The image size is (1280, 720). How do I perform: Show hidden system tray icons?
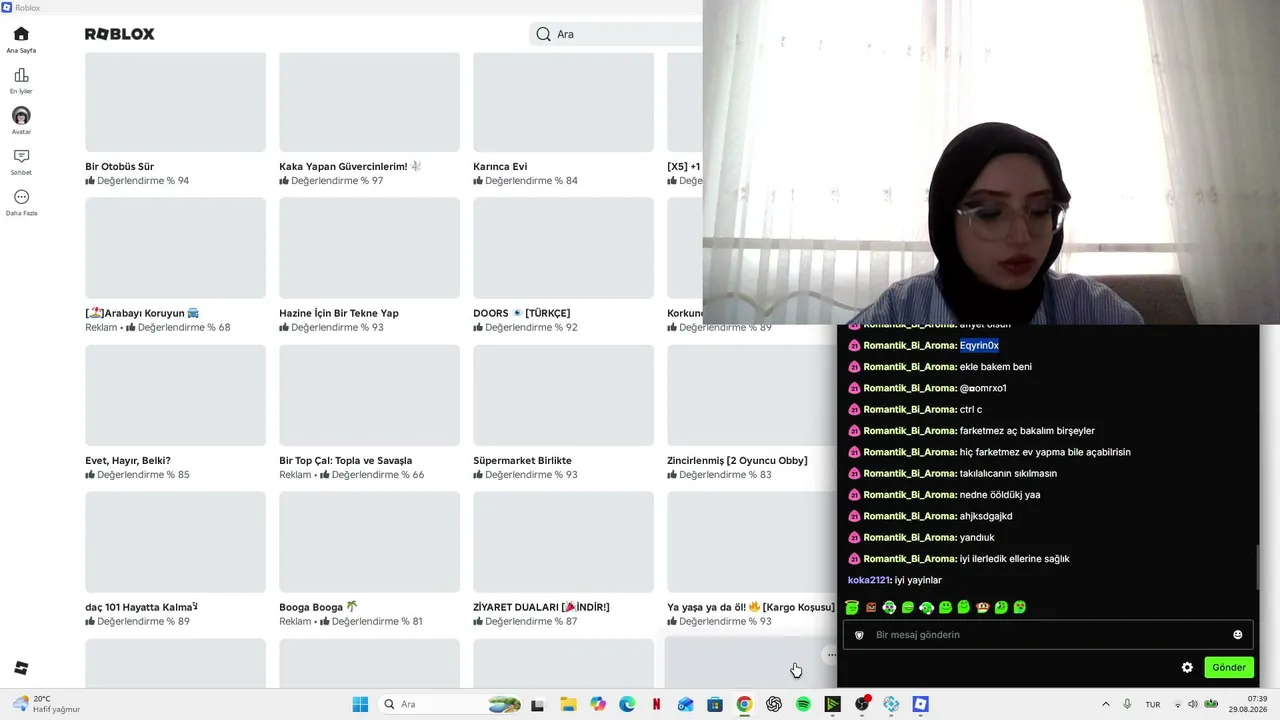1105,704
